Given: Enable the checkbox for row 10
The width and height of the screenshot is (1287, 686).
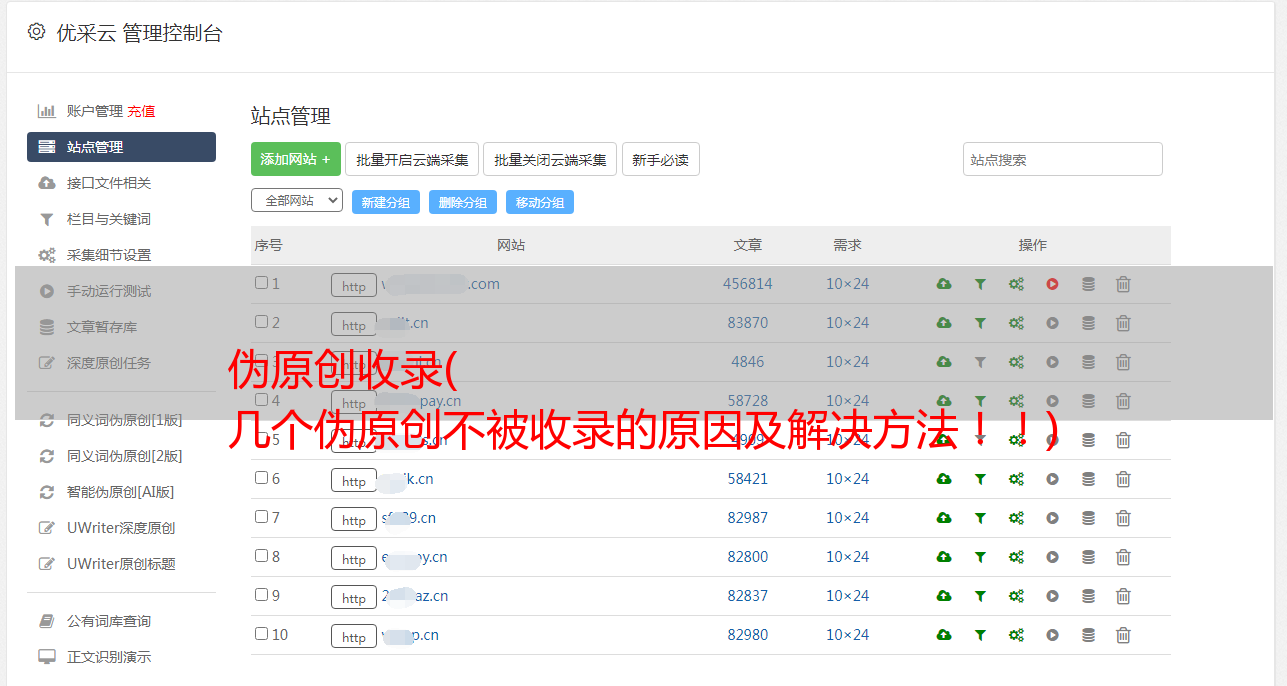Looking at the screenshot, I should coord(261,634).
